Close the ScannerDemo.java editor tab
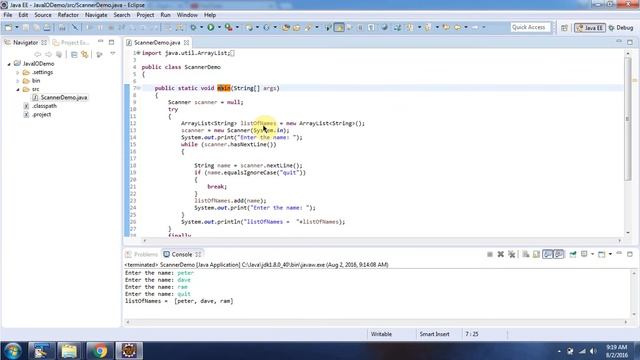Screen dimensions: 640x360 tap(187, 42)
